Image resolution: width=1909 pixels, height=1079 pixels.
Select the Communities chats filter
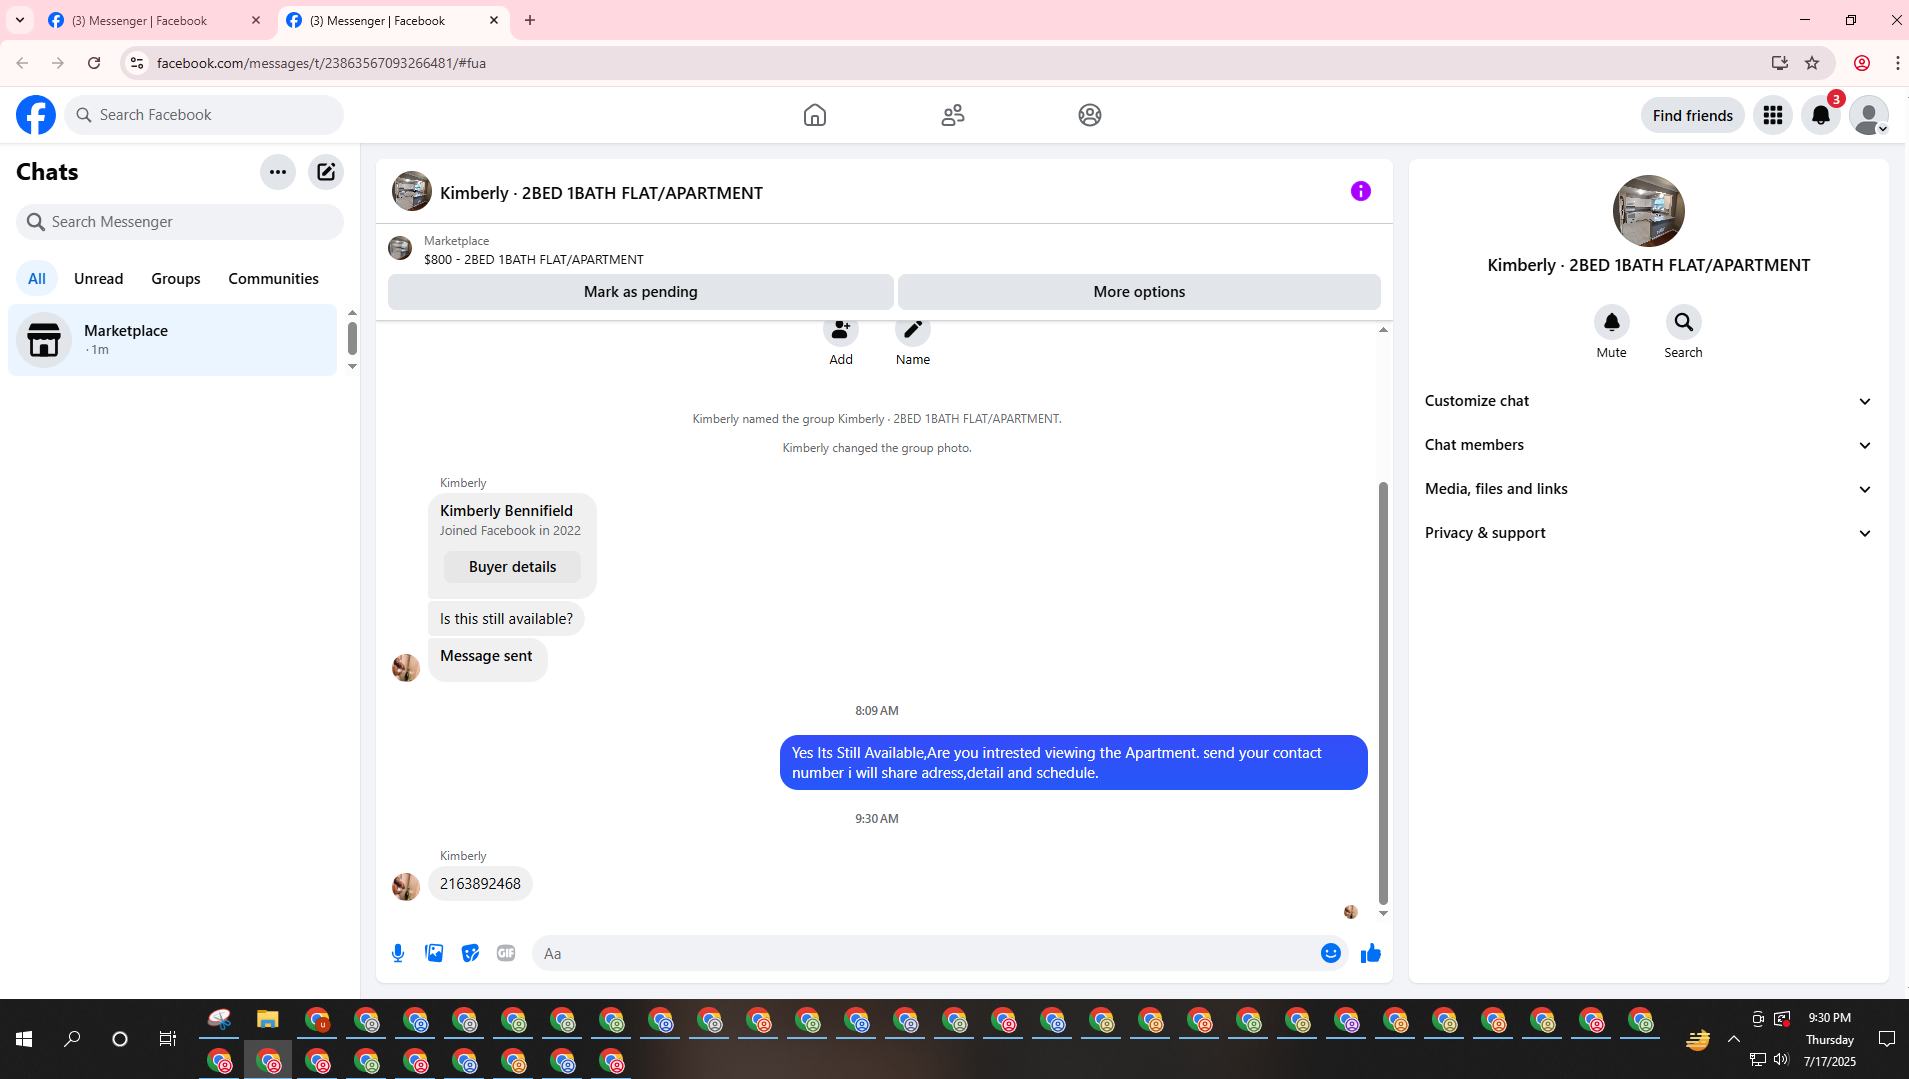(273, 279)
